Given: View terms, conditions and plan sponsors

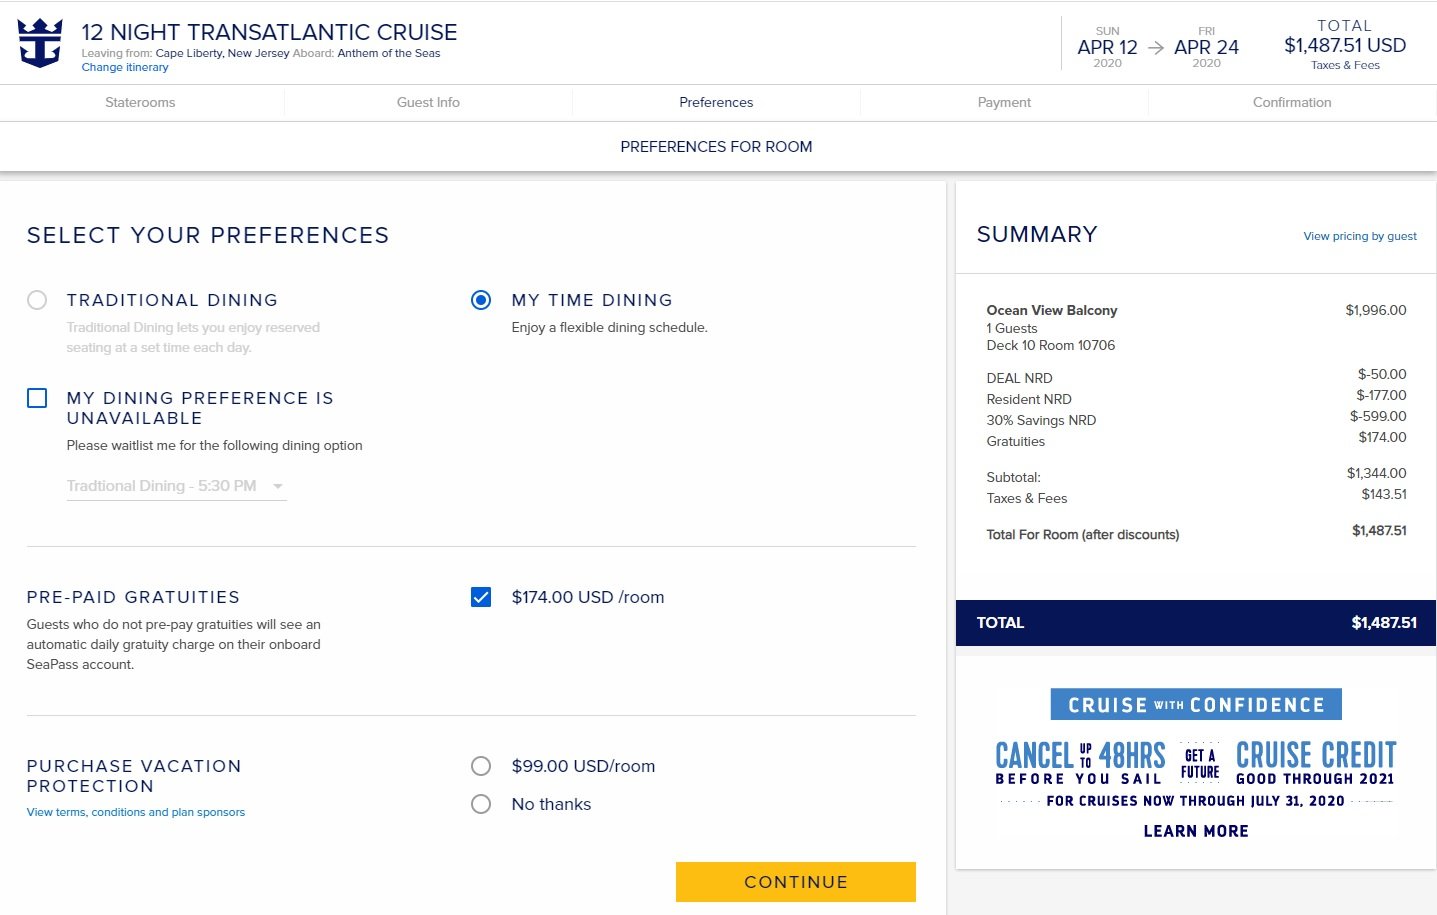Looking at the screenshot, I should point(136,812).
